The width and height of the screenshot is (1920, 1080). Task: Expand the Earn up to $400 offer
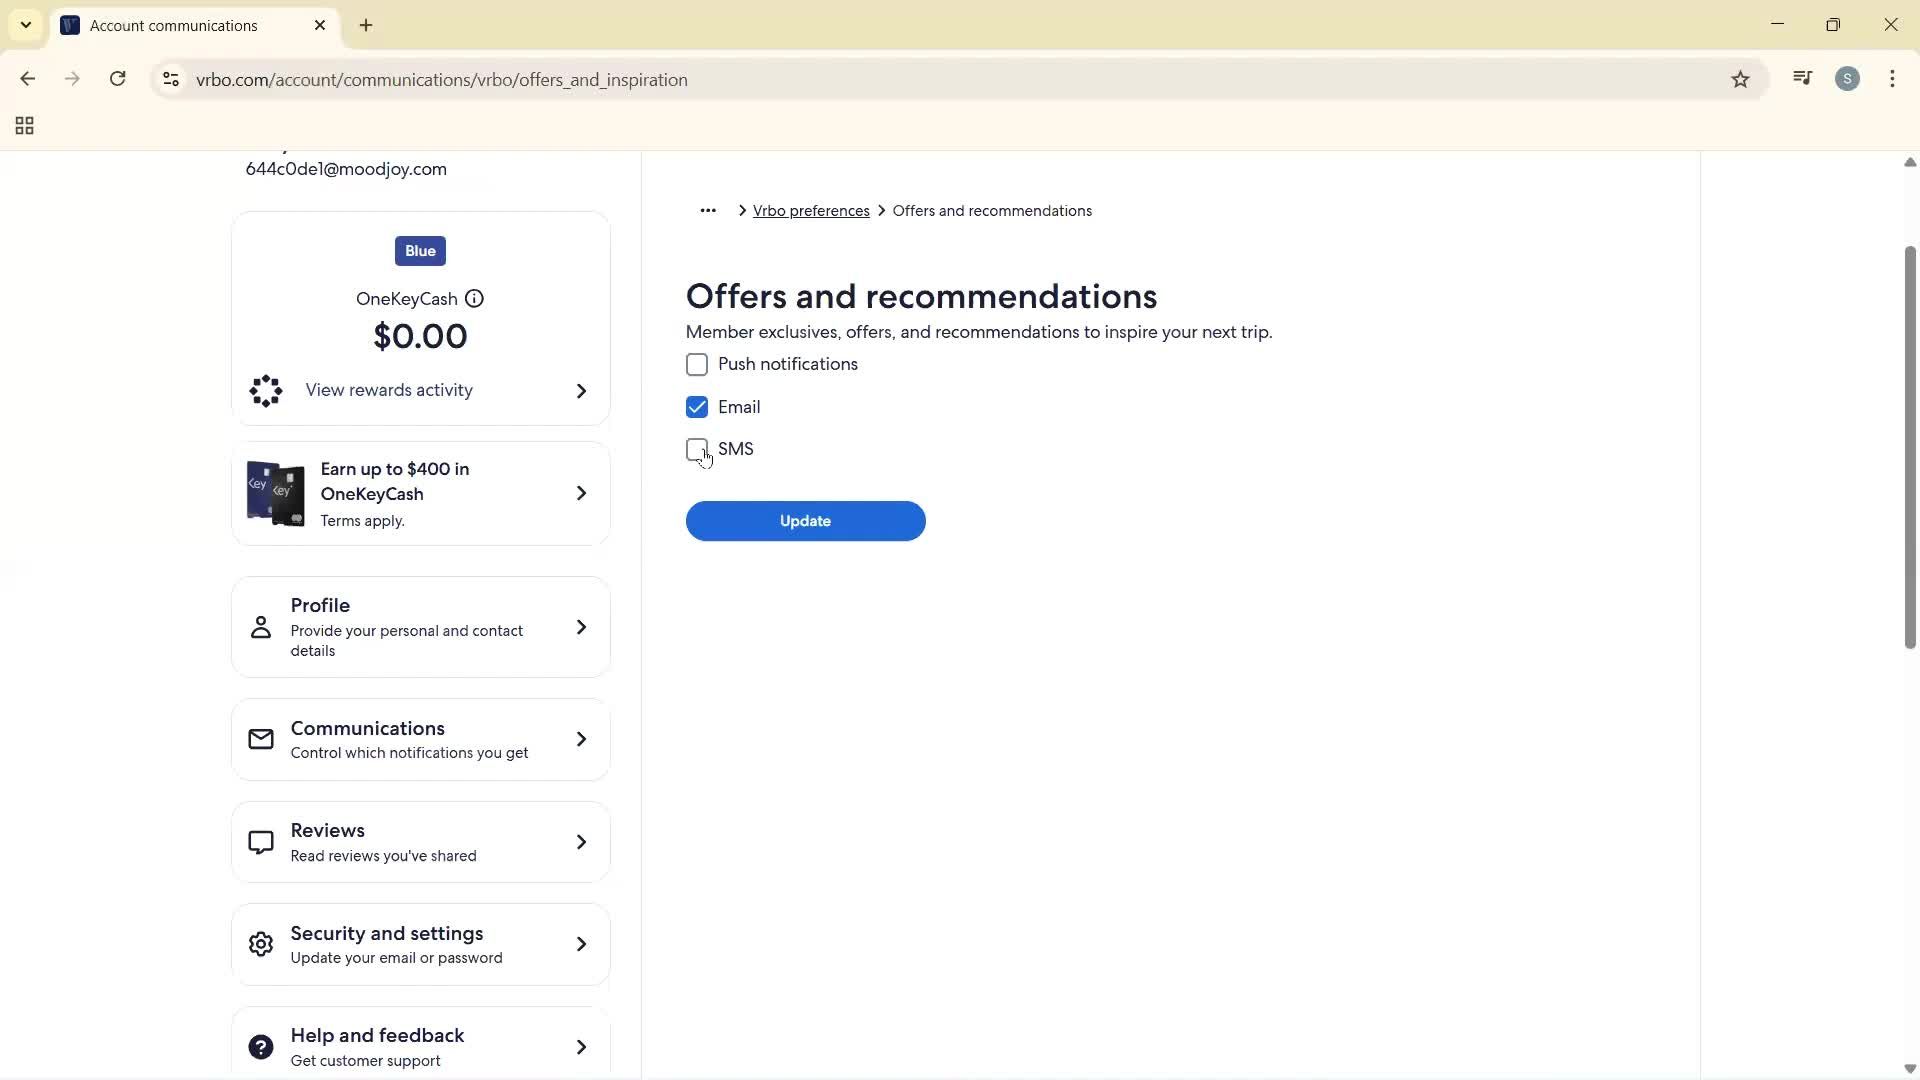581,493
